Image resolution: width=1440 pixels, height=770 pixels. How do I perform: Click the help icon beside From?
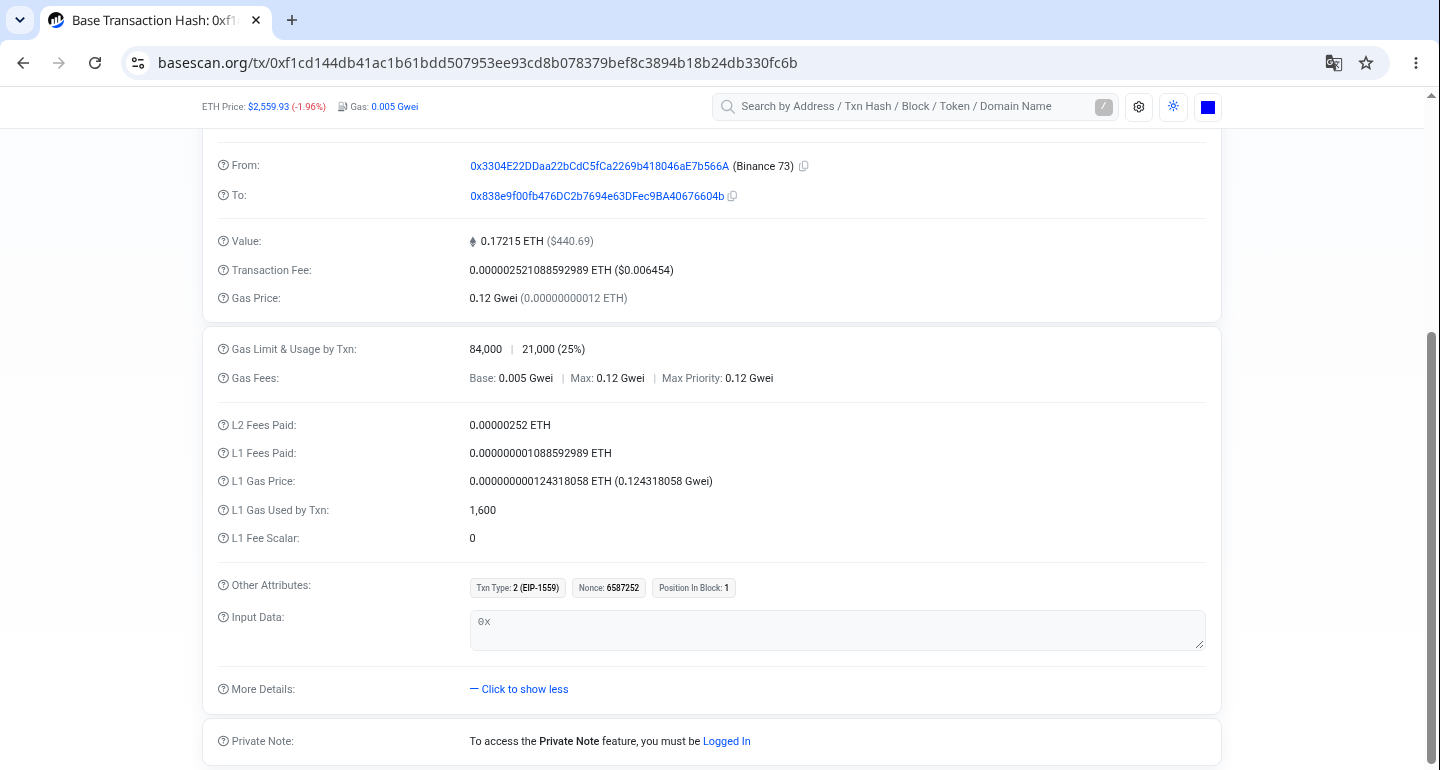pos(223,166)
